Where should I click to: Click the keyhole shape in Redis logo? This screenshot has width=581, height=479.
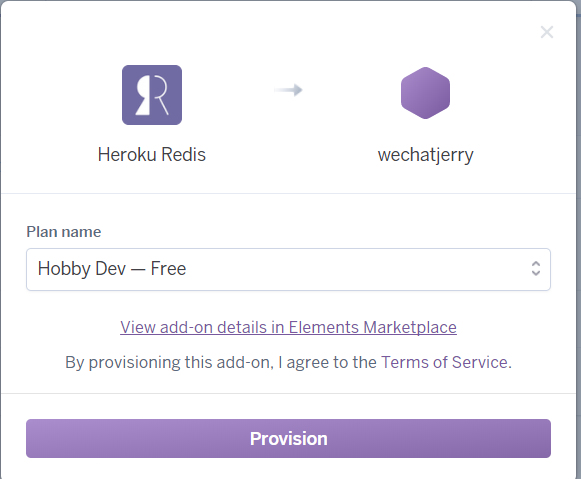(143, 95)
